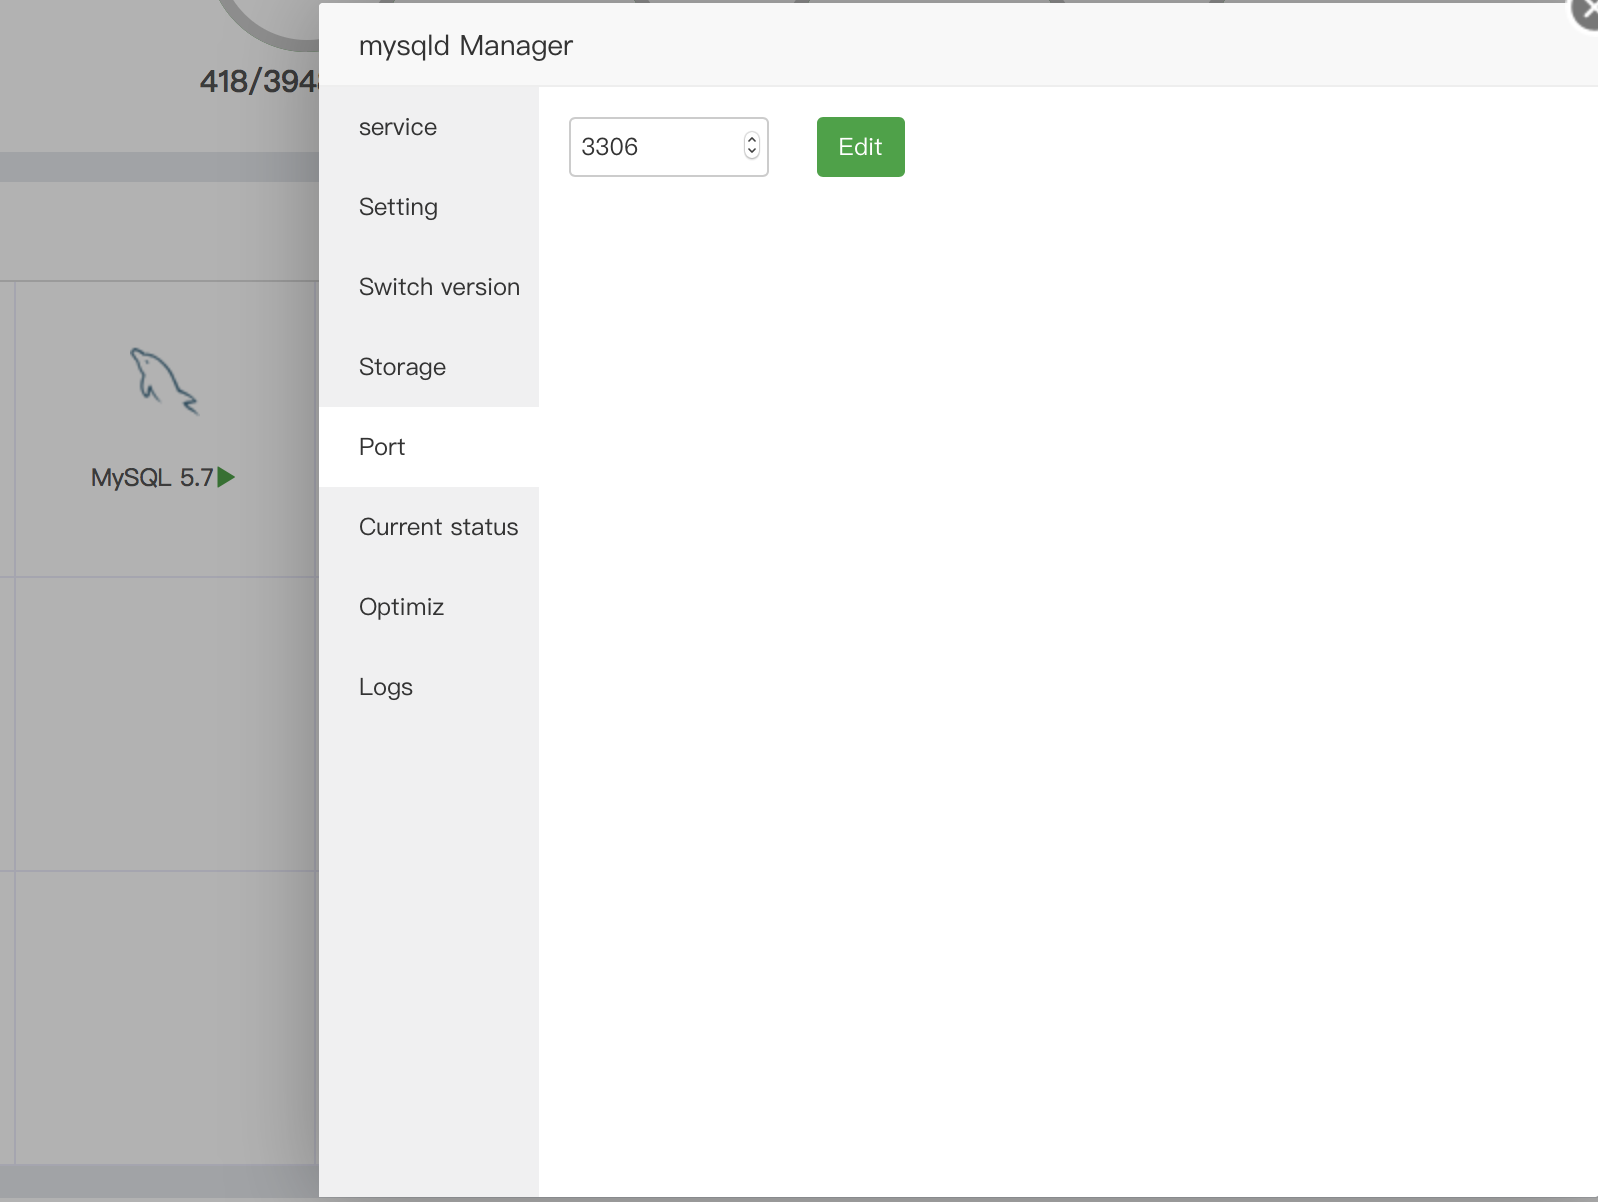Close the mysqld Manager dialog
This screenshot has width=1598, height=1202.
click(x=1584, y=12)
